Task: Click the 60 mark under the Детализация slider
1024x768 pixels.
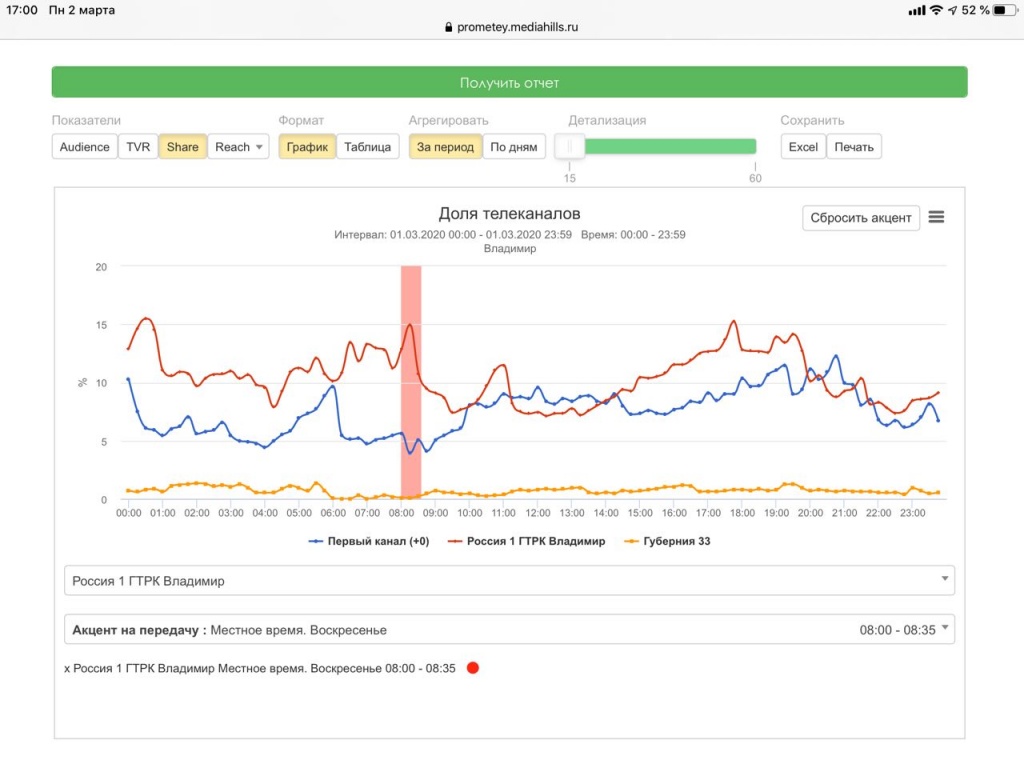Action: 755,178
